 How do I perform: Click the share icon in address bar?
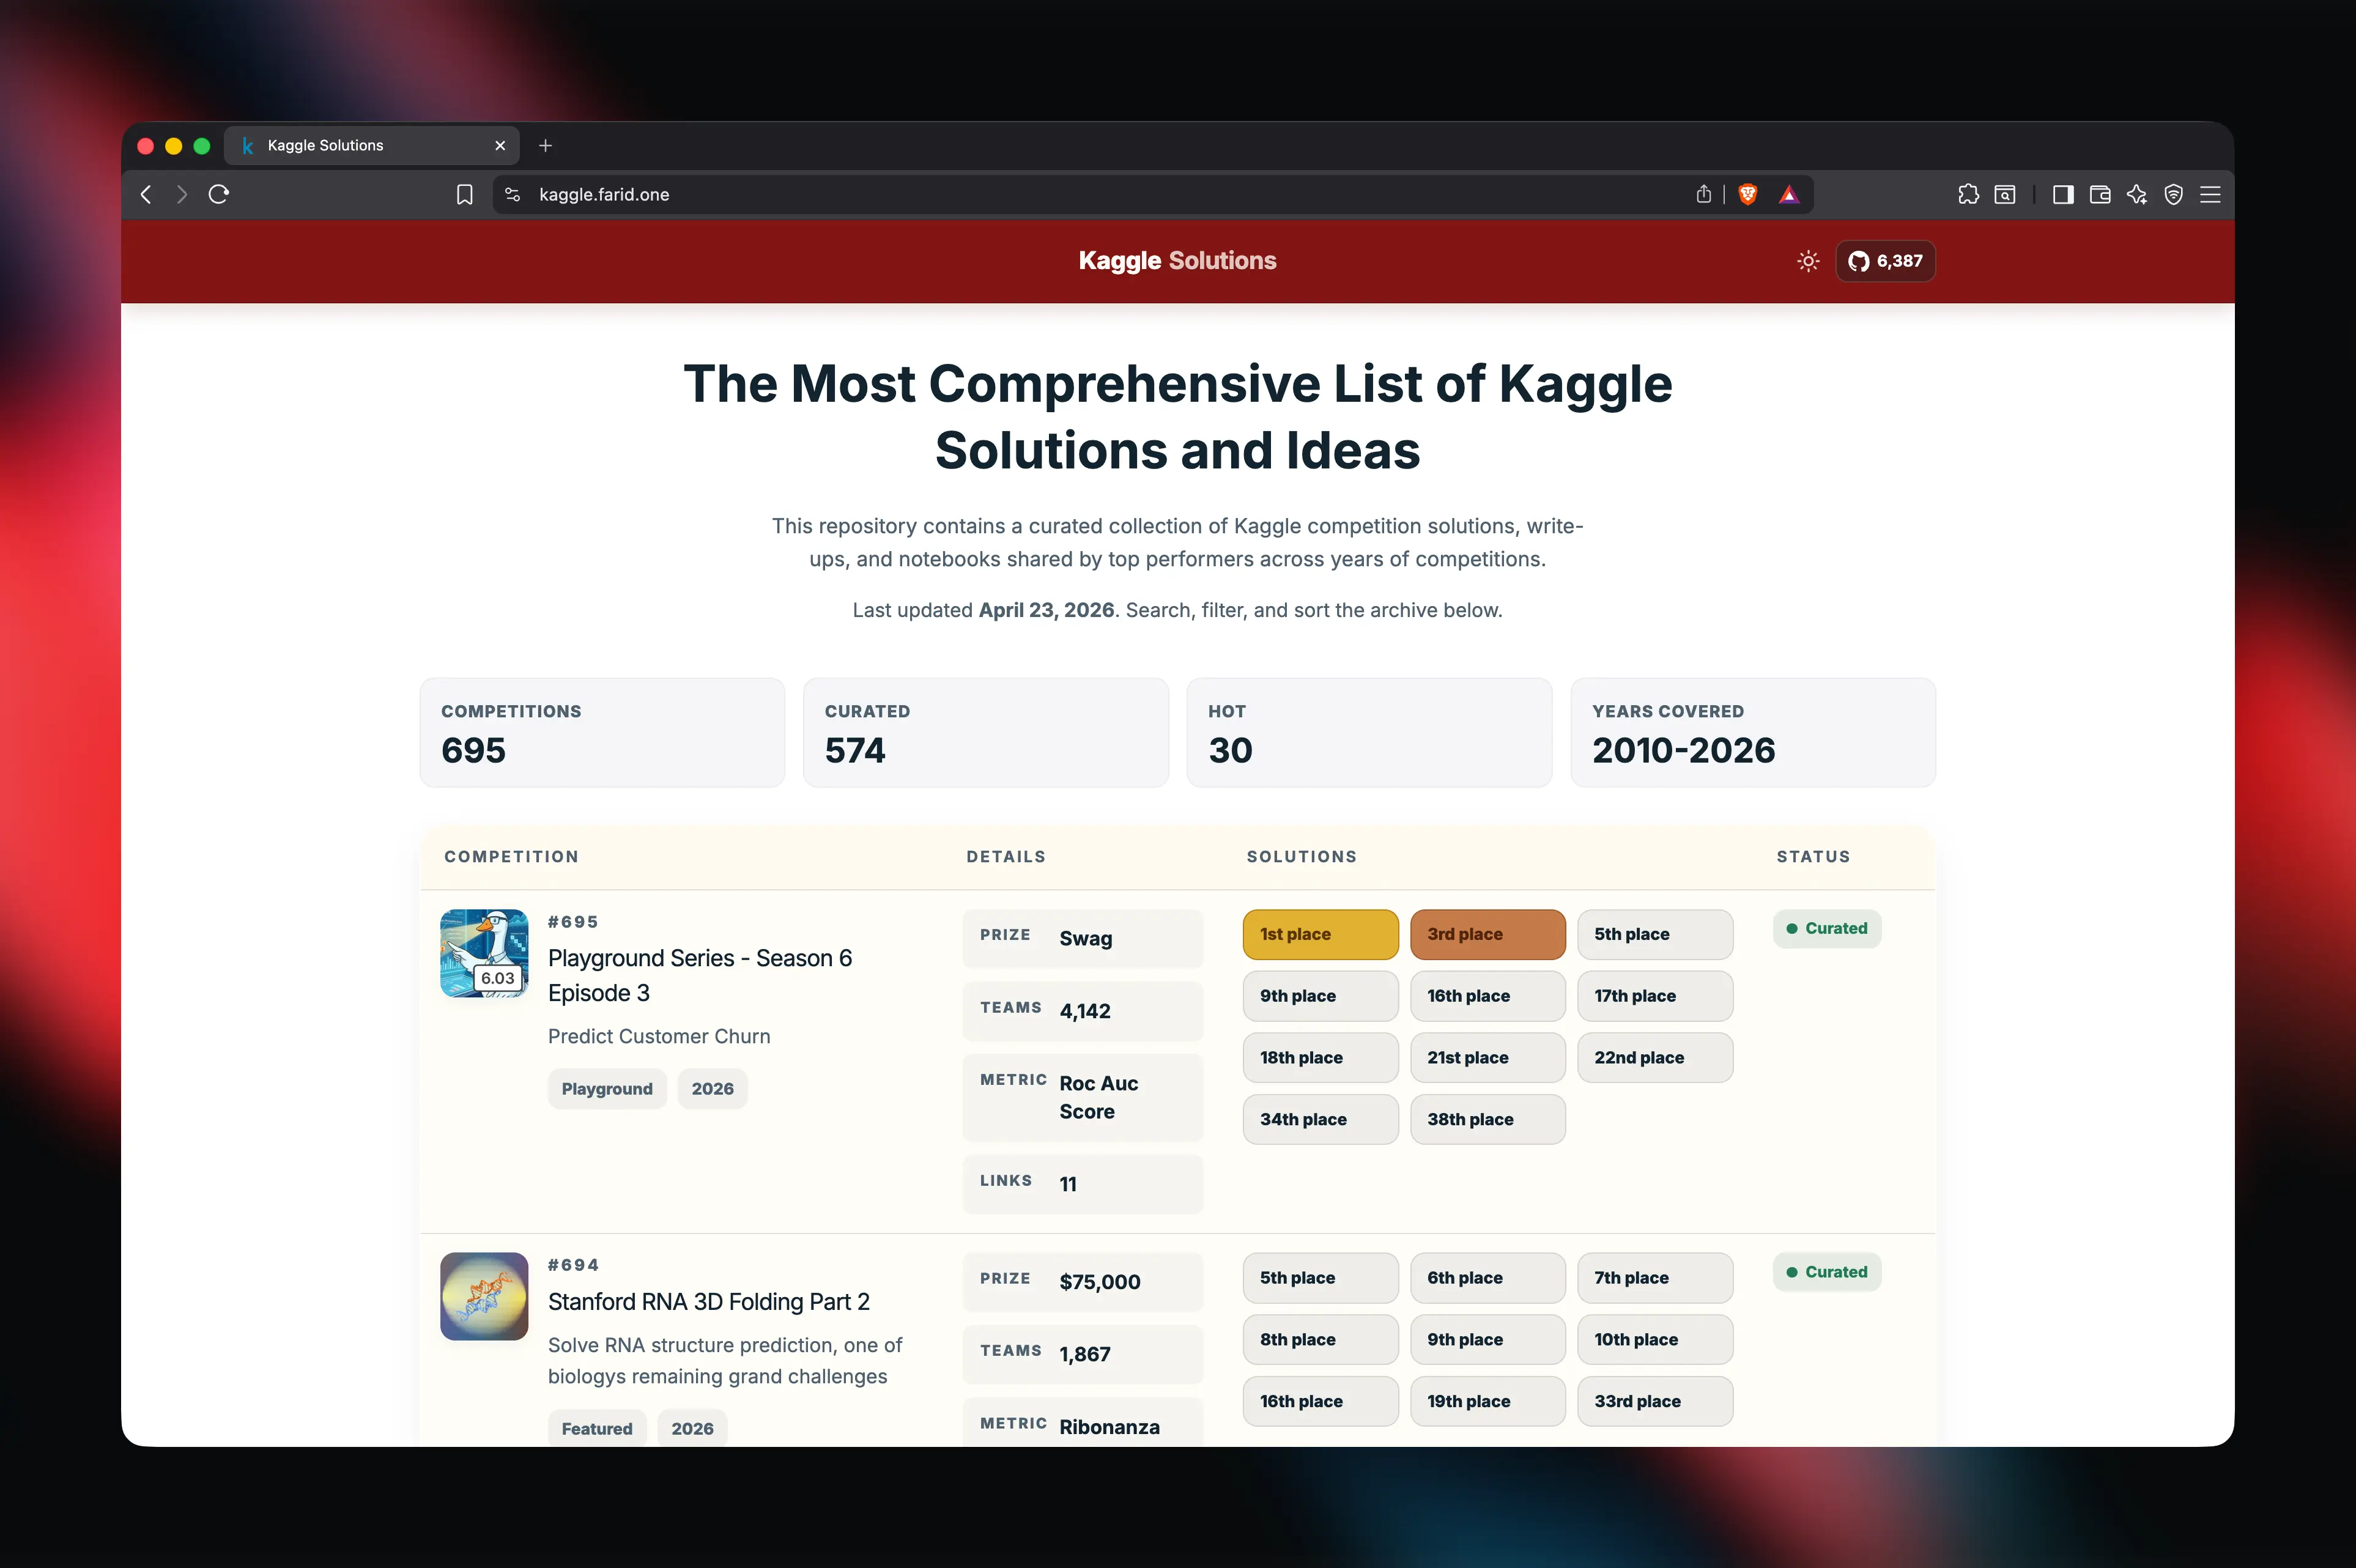(x=1704, y=194)
